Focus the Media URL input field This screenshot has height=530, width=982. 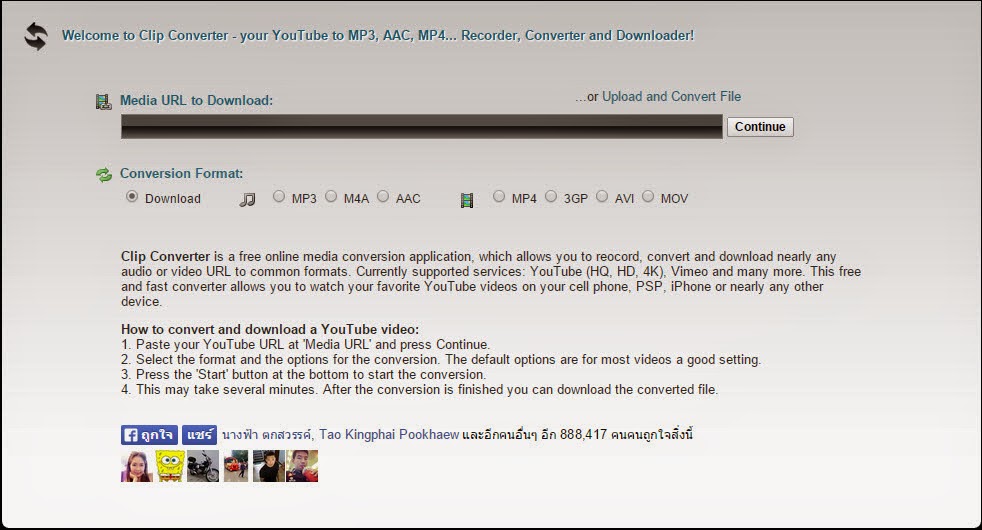421,127
